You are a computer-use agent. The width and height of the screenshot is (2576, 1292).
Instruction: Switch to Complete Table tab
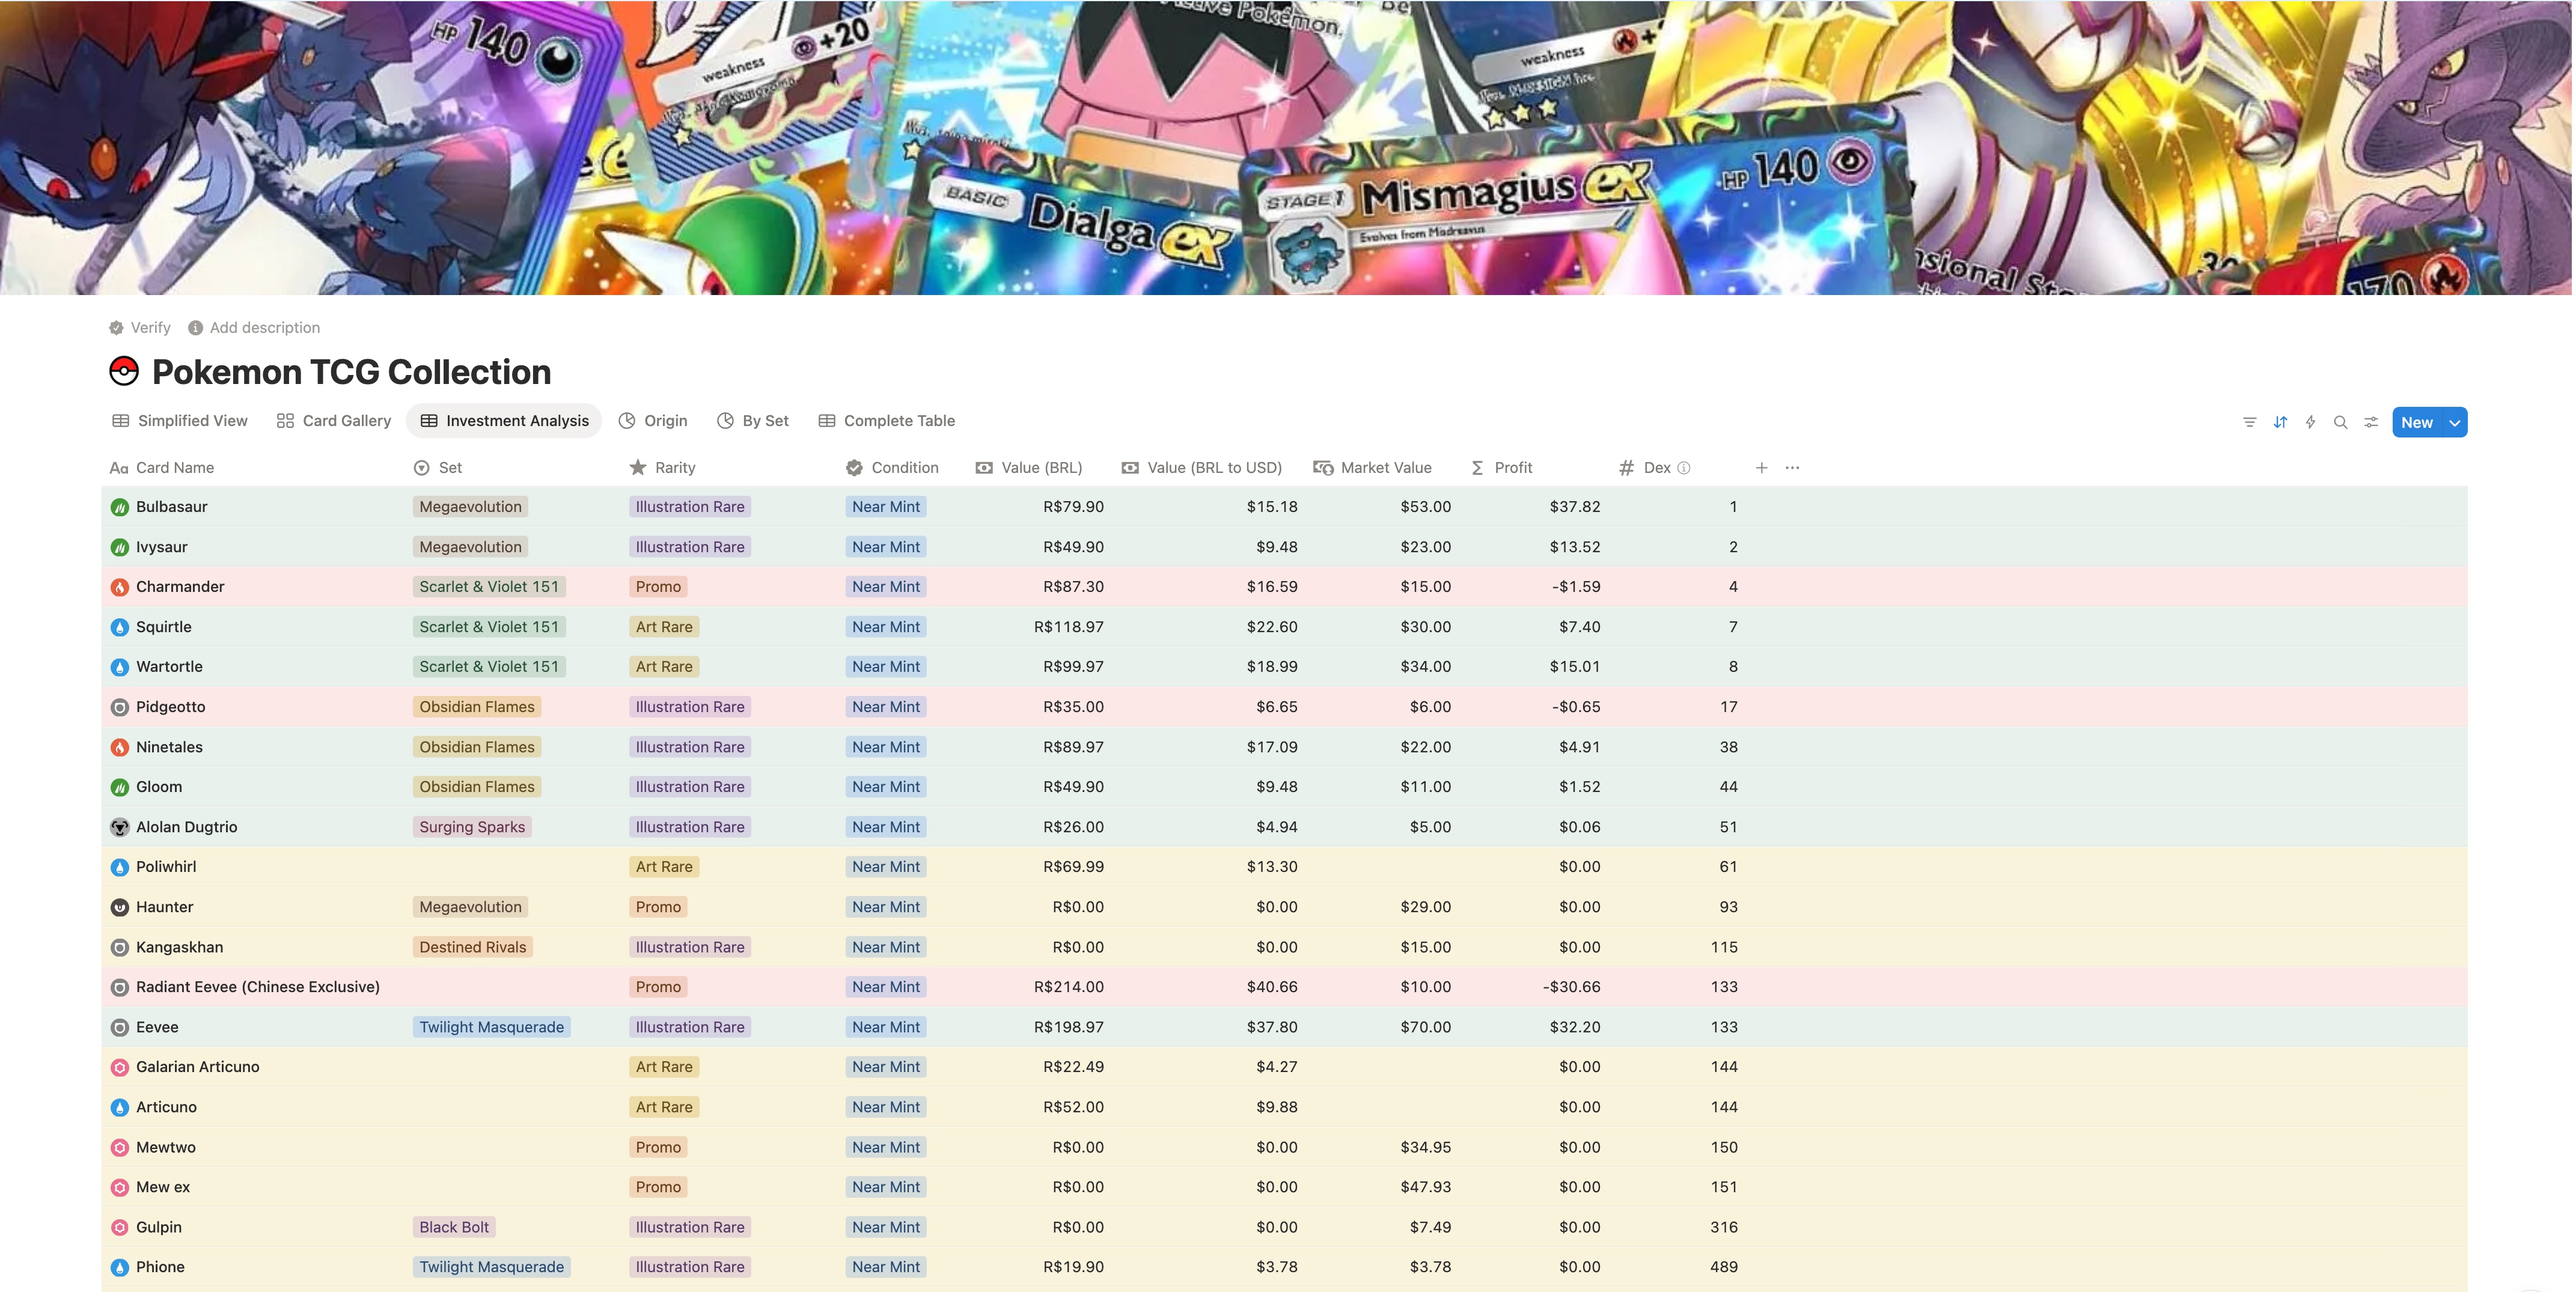[887, 421]
